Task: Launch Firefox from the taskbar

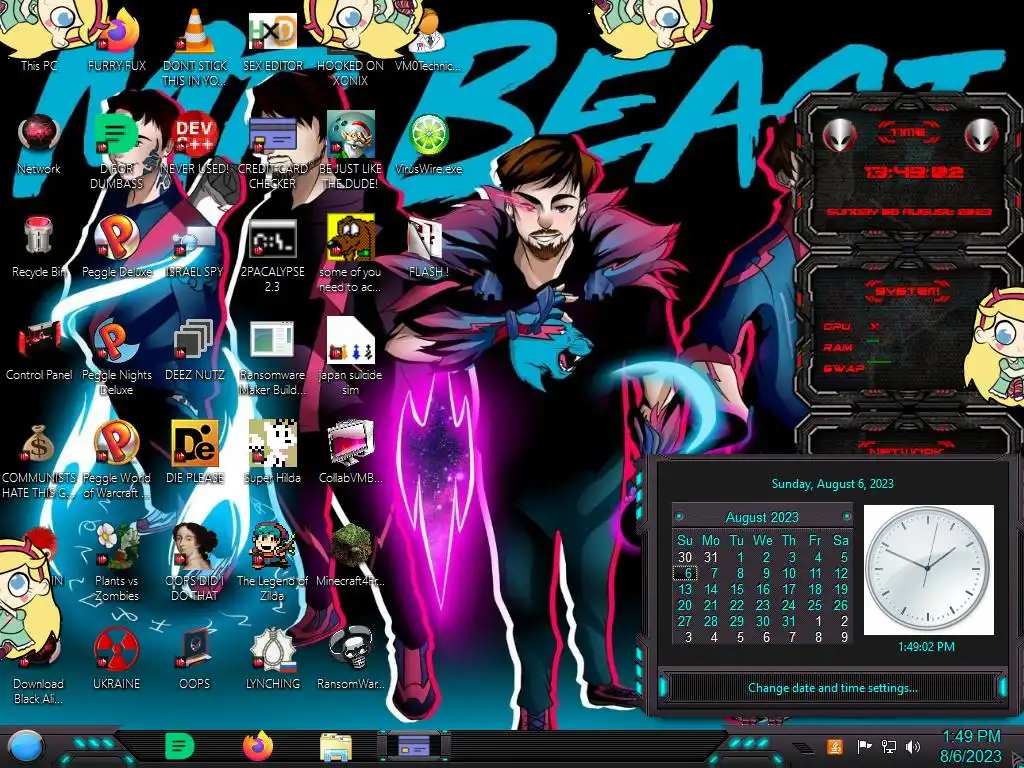Action: (x=258, y=746)
